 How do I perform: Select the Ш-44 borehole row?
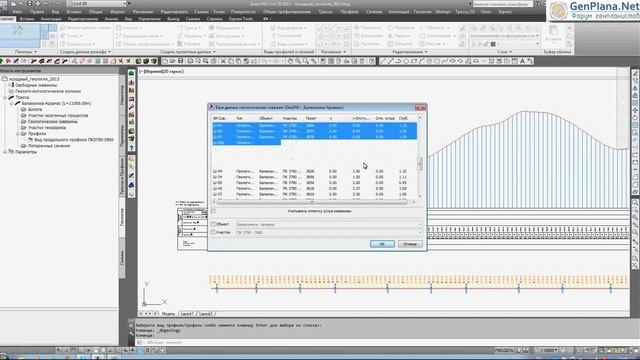tap(314, 171)
